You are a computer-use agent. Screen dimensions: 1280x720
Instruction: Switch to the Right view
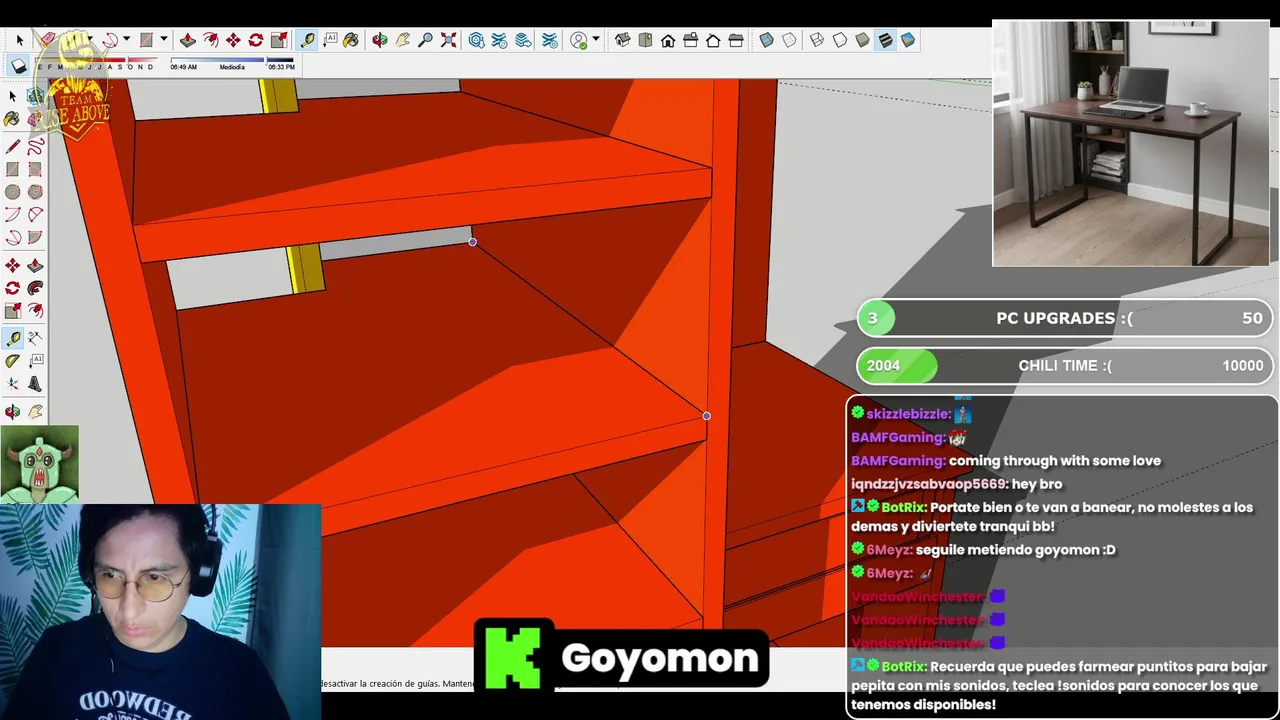tap(690, 40)
